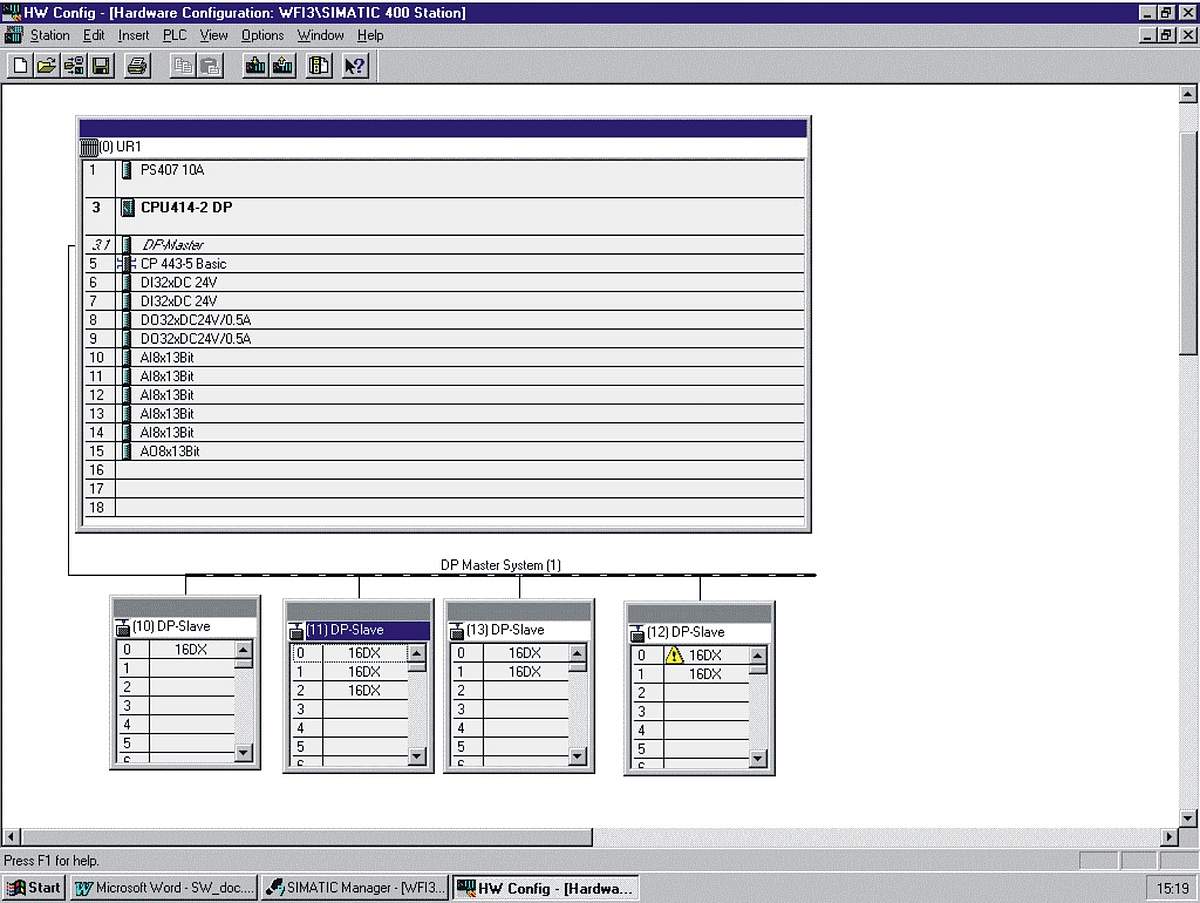Click the HW Config taskbar button

pyautogui.click(x=546, y=887)
